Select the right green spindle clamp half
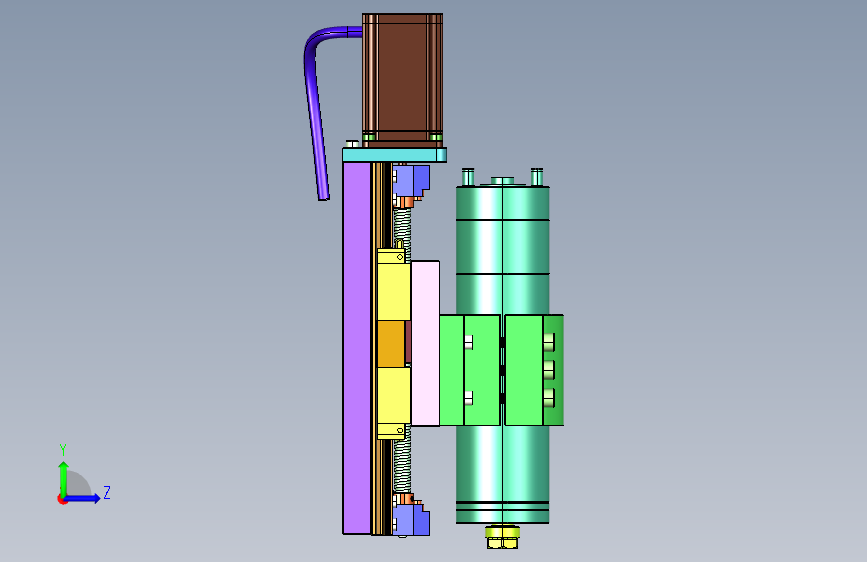Screen dimensions: 867x562 [x=534, y=370]
